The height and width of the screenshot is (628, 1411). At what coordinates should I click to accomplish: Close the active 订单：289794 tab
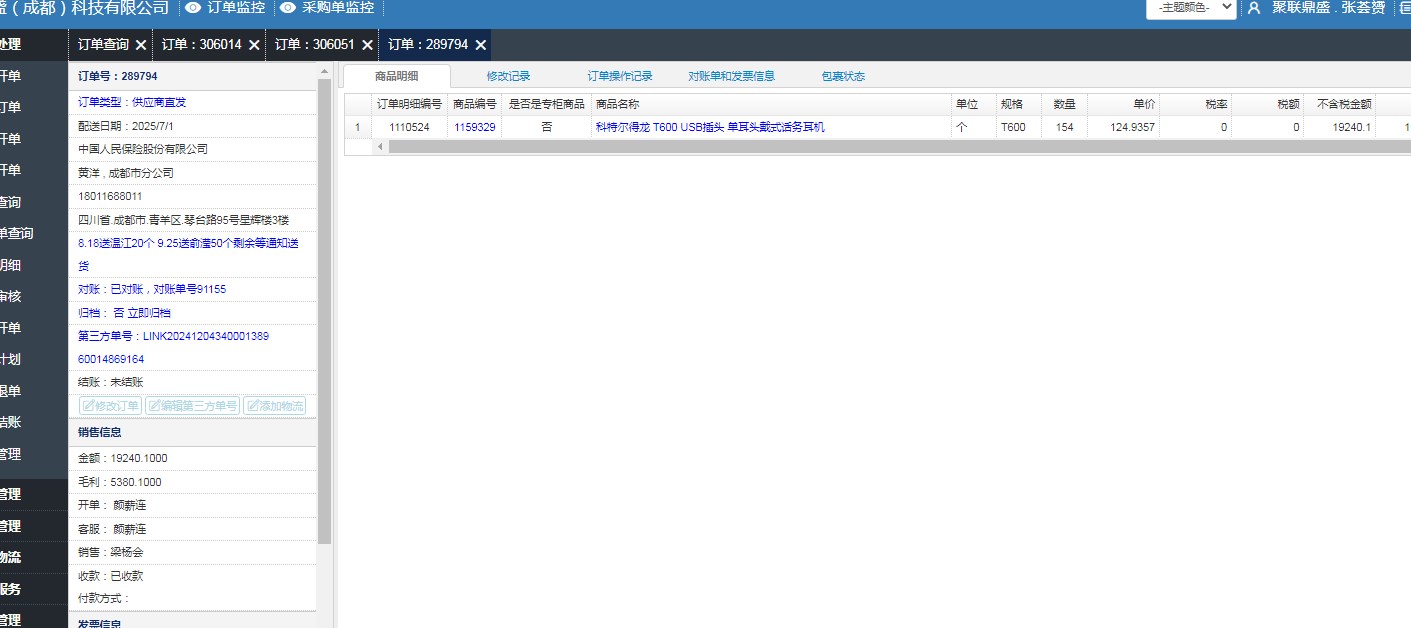(x=481, y=45)
